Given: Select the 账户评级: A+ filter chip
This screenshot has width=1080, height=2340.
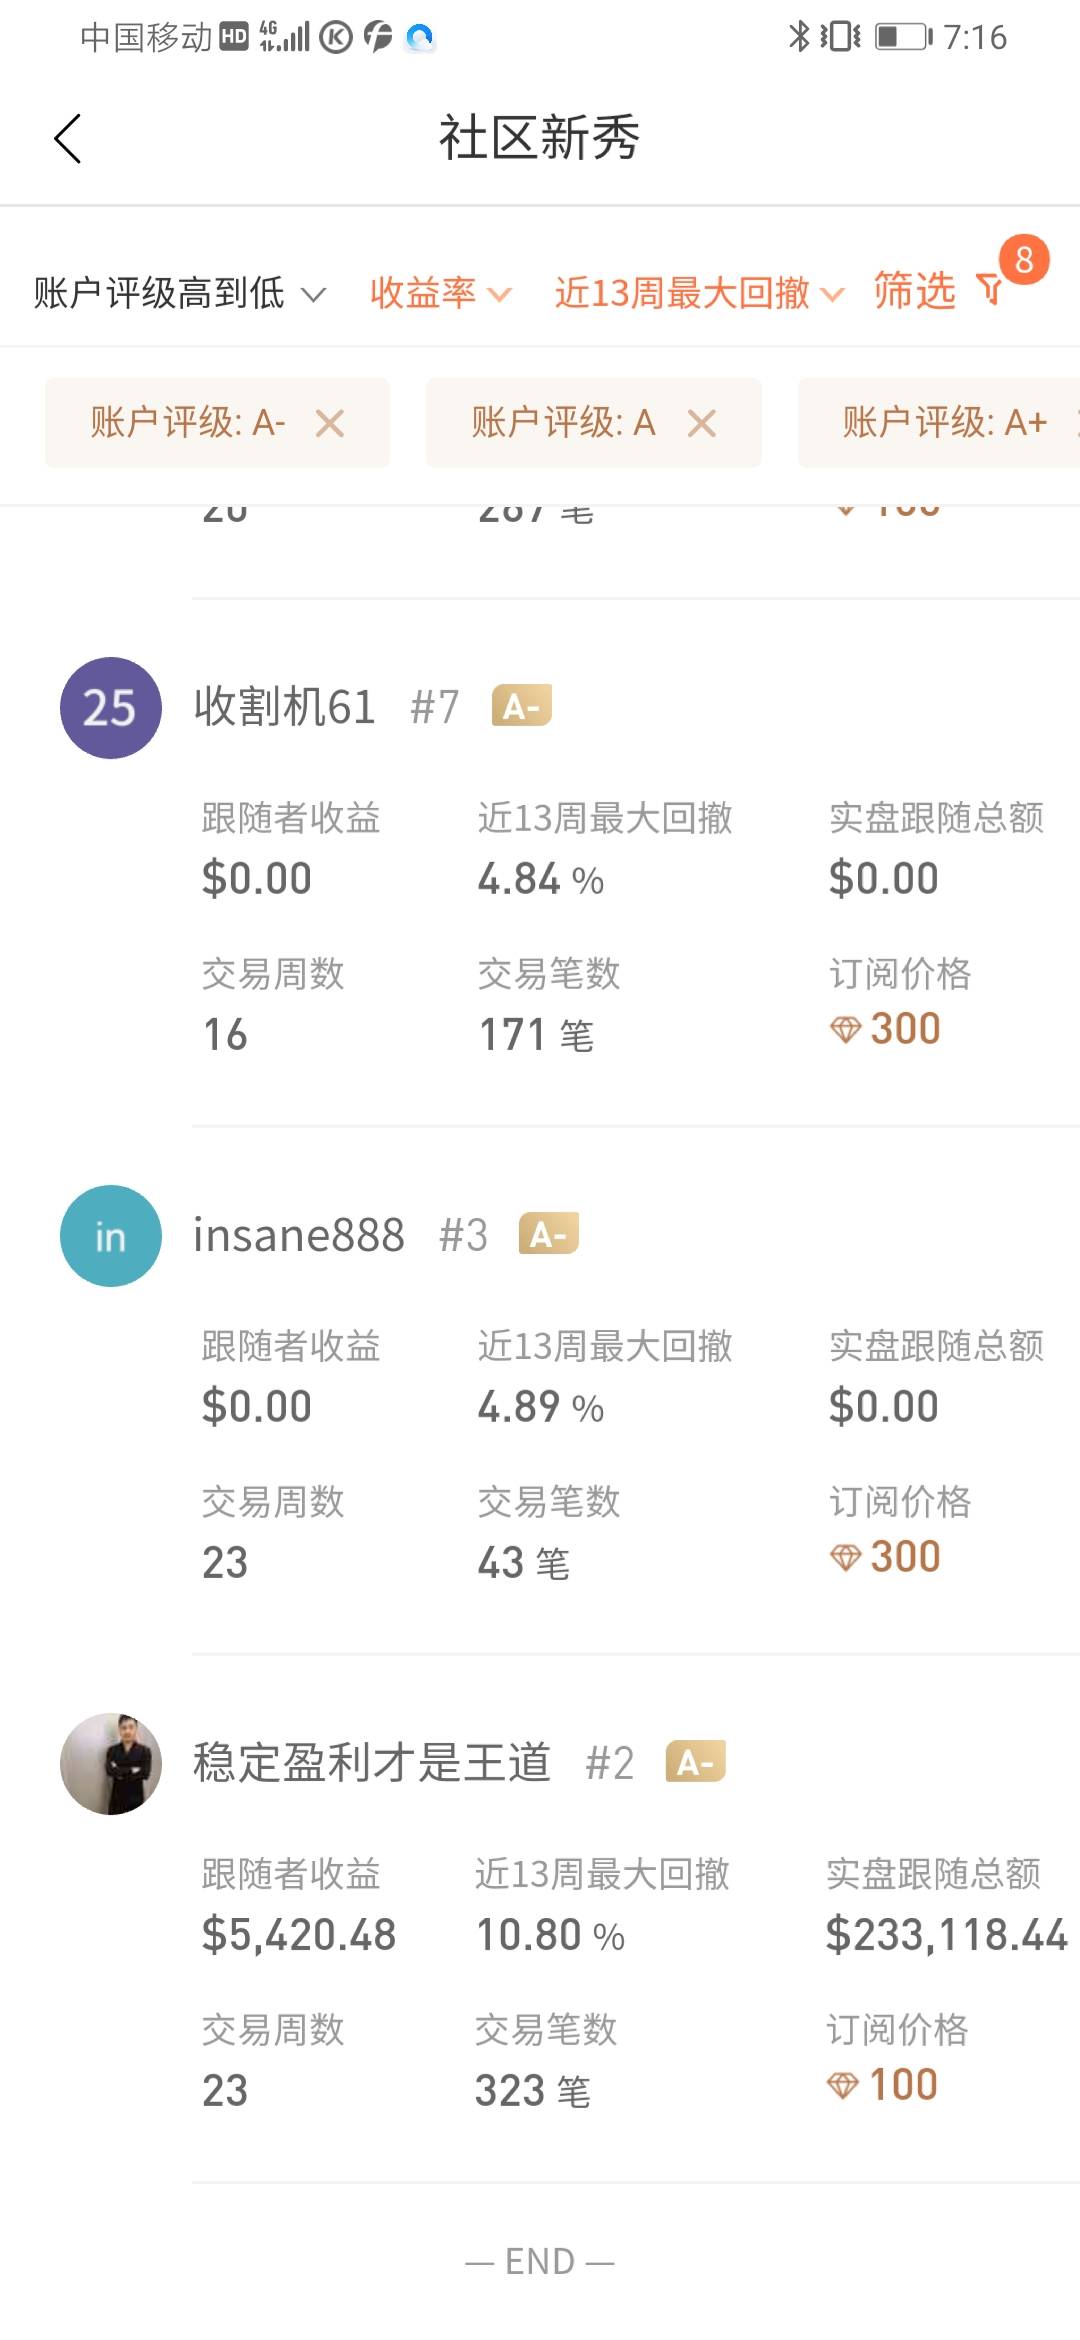Looking at the screenshot, I should click(944, 423).
